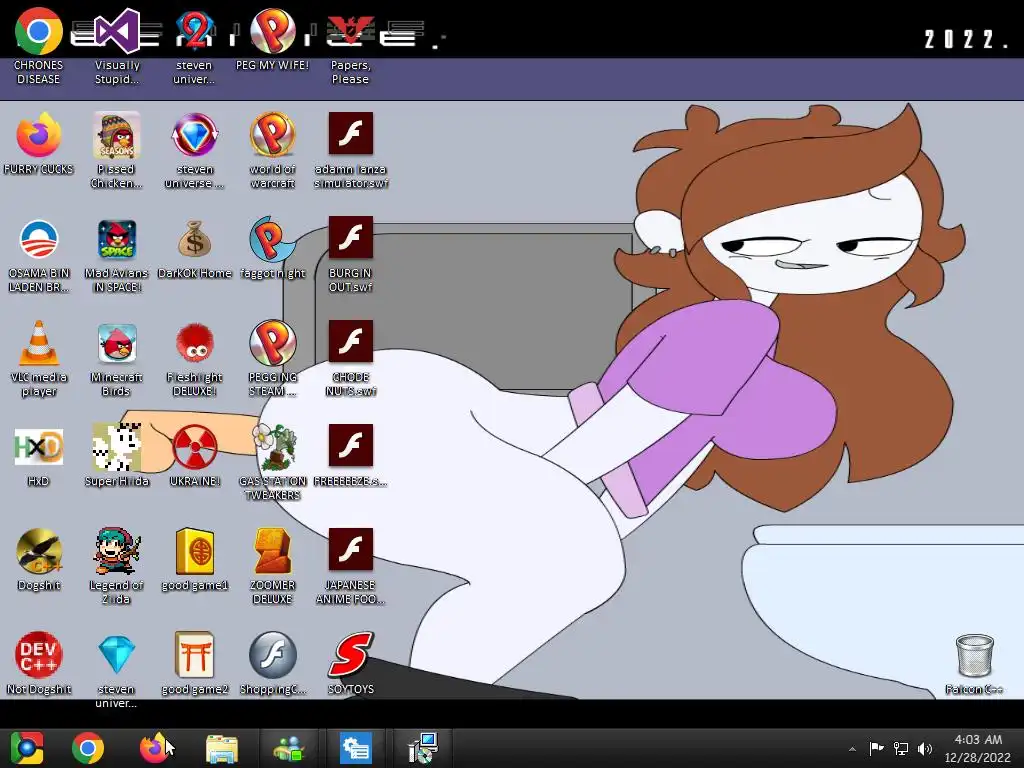Open the Dev C++ icon labeled Not Dogshit
This screenshot has height=768, width=1024.
[x=39, y=655]
